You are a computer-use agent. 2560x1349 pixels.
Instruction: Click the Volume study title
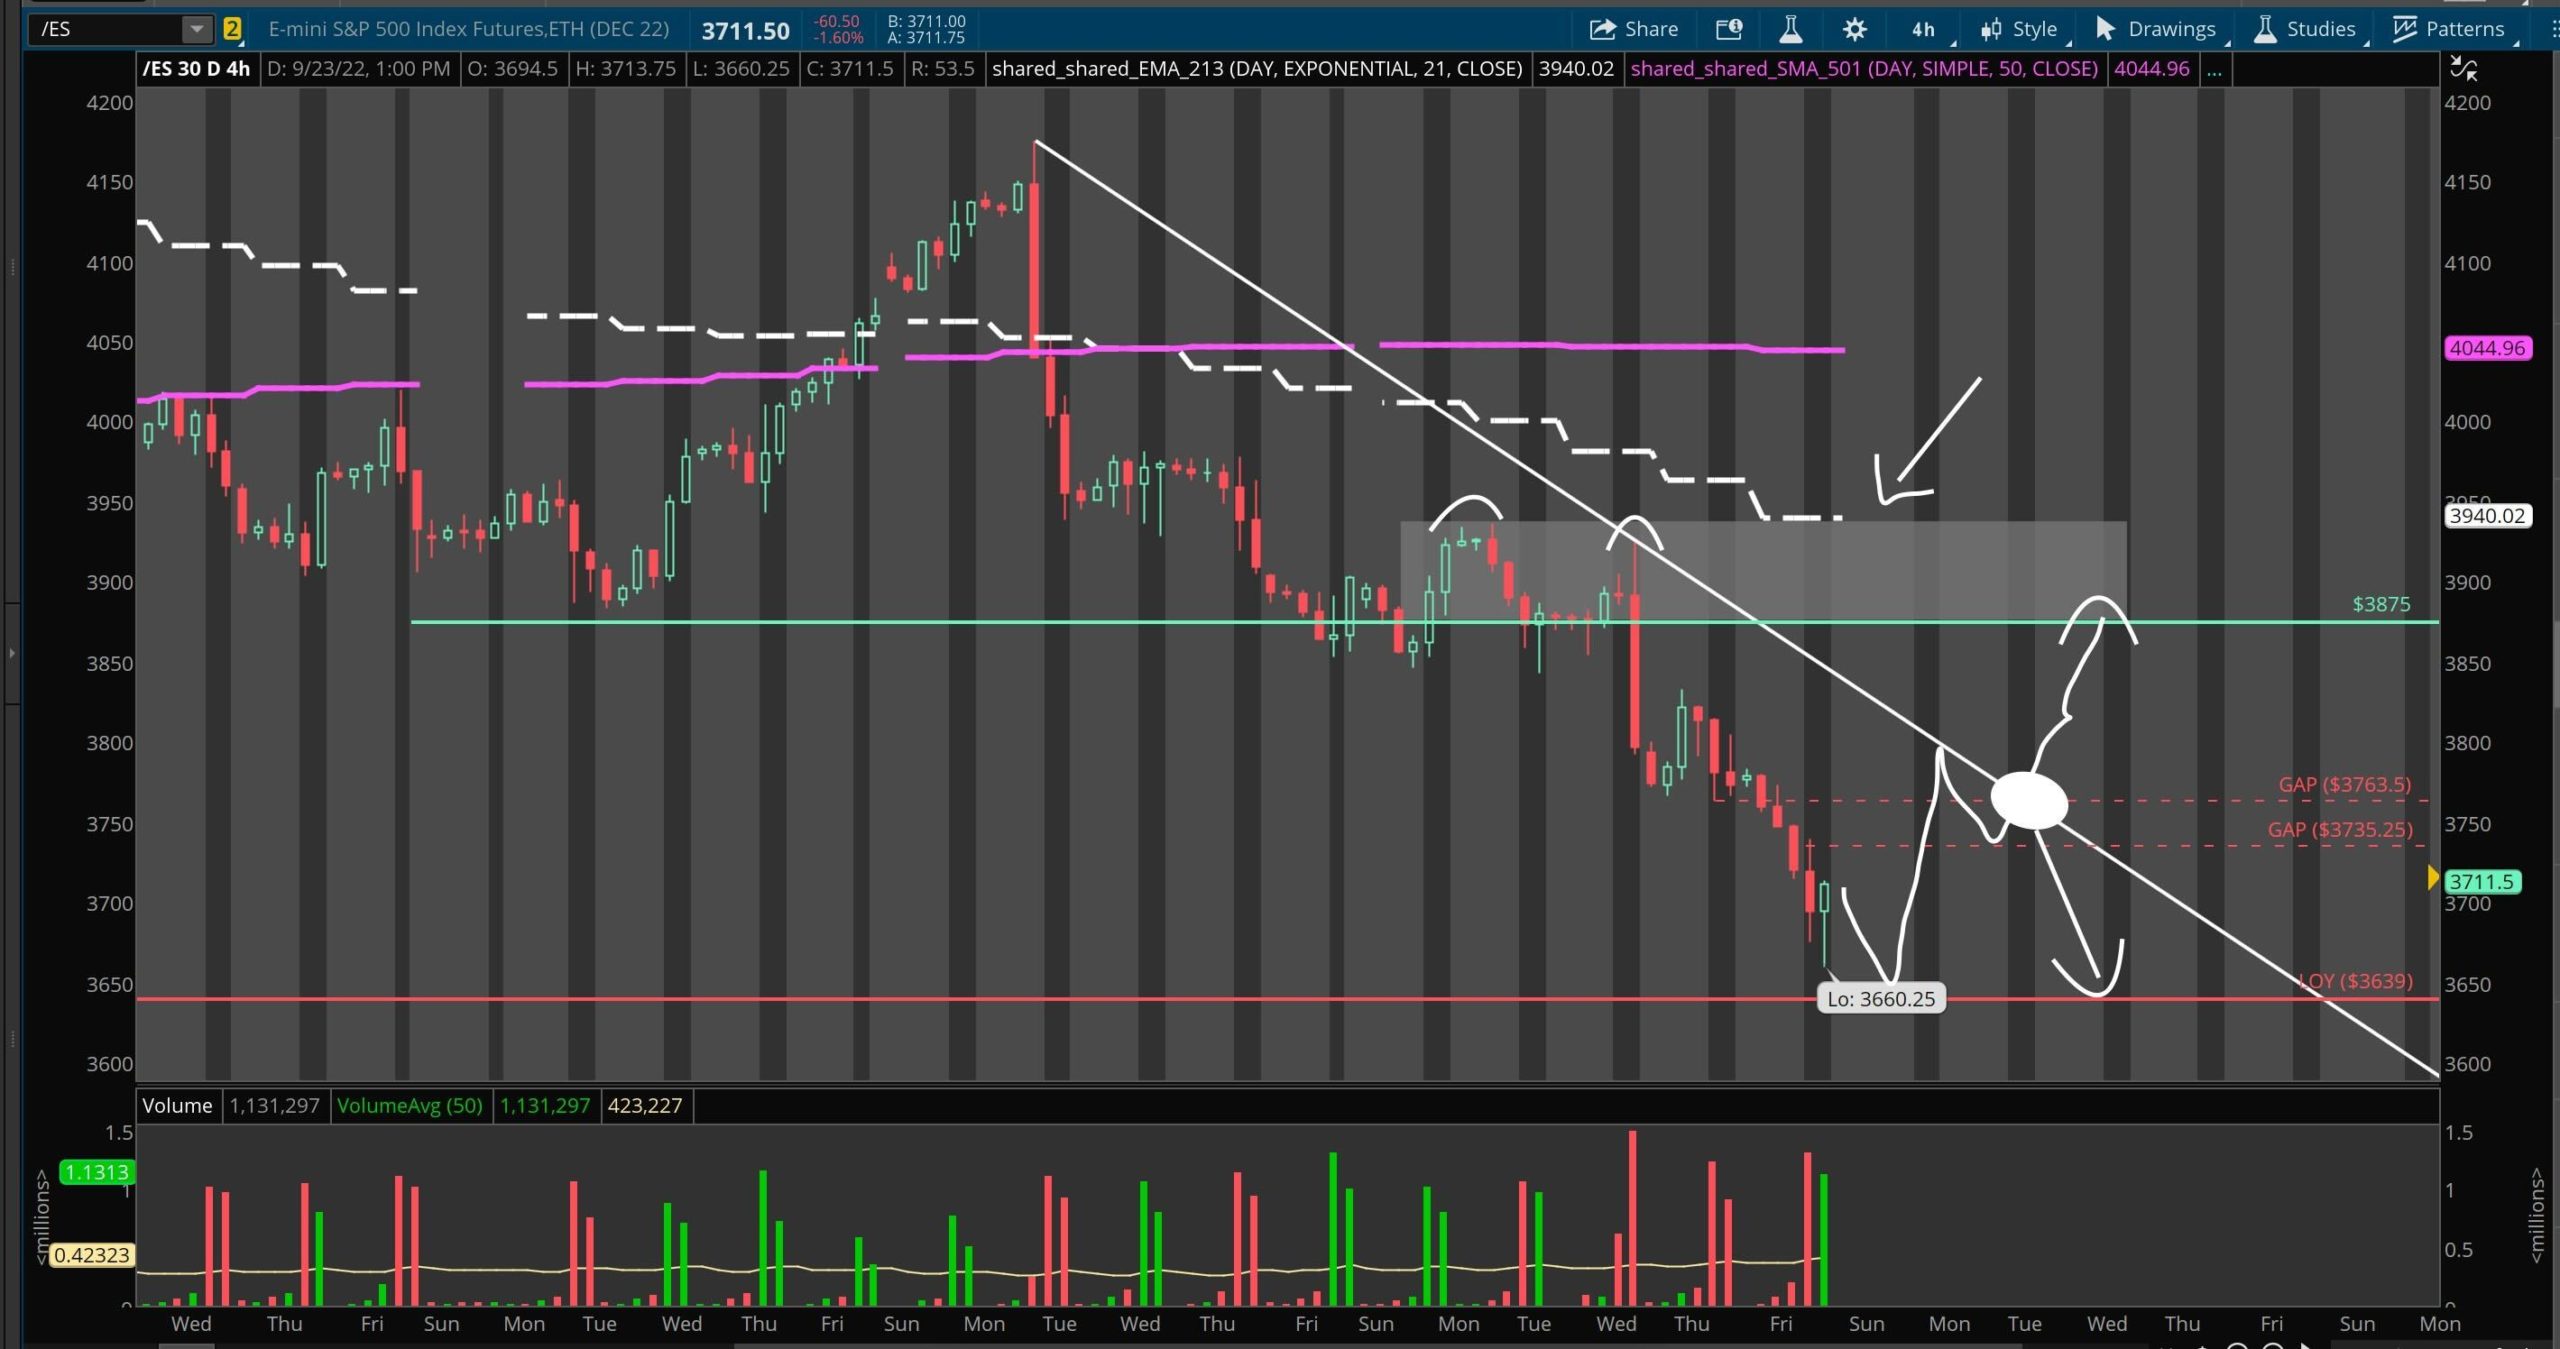(x=177, y=1105)
